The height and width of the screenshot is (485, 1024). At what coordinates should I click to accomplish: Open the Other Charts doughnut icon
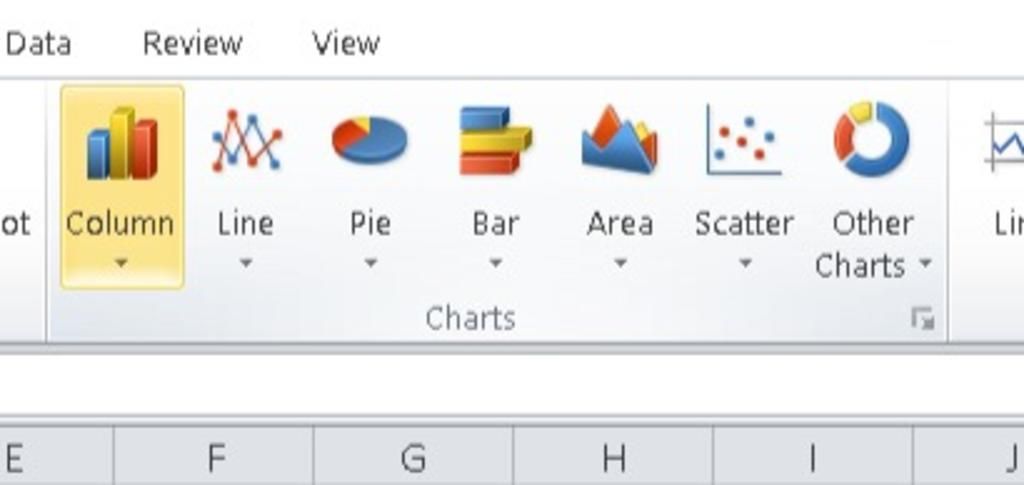pos(871,139)
